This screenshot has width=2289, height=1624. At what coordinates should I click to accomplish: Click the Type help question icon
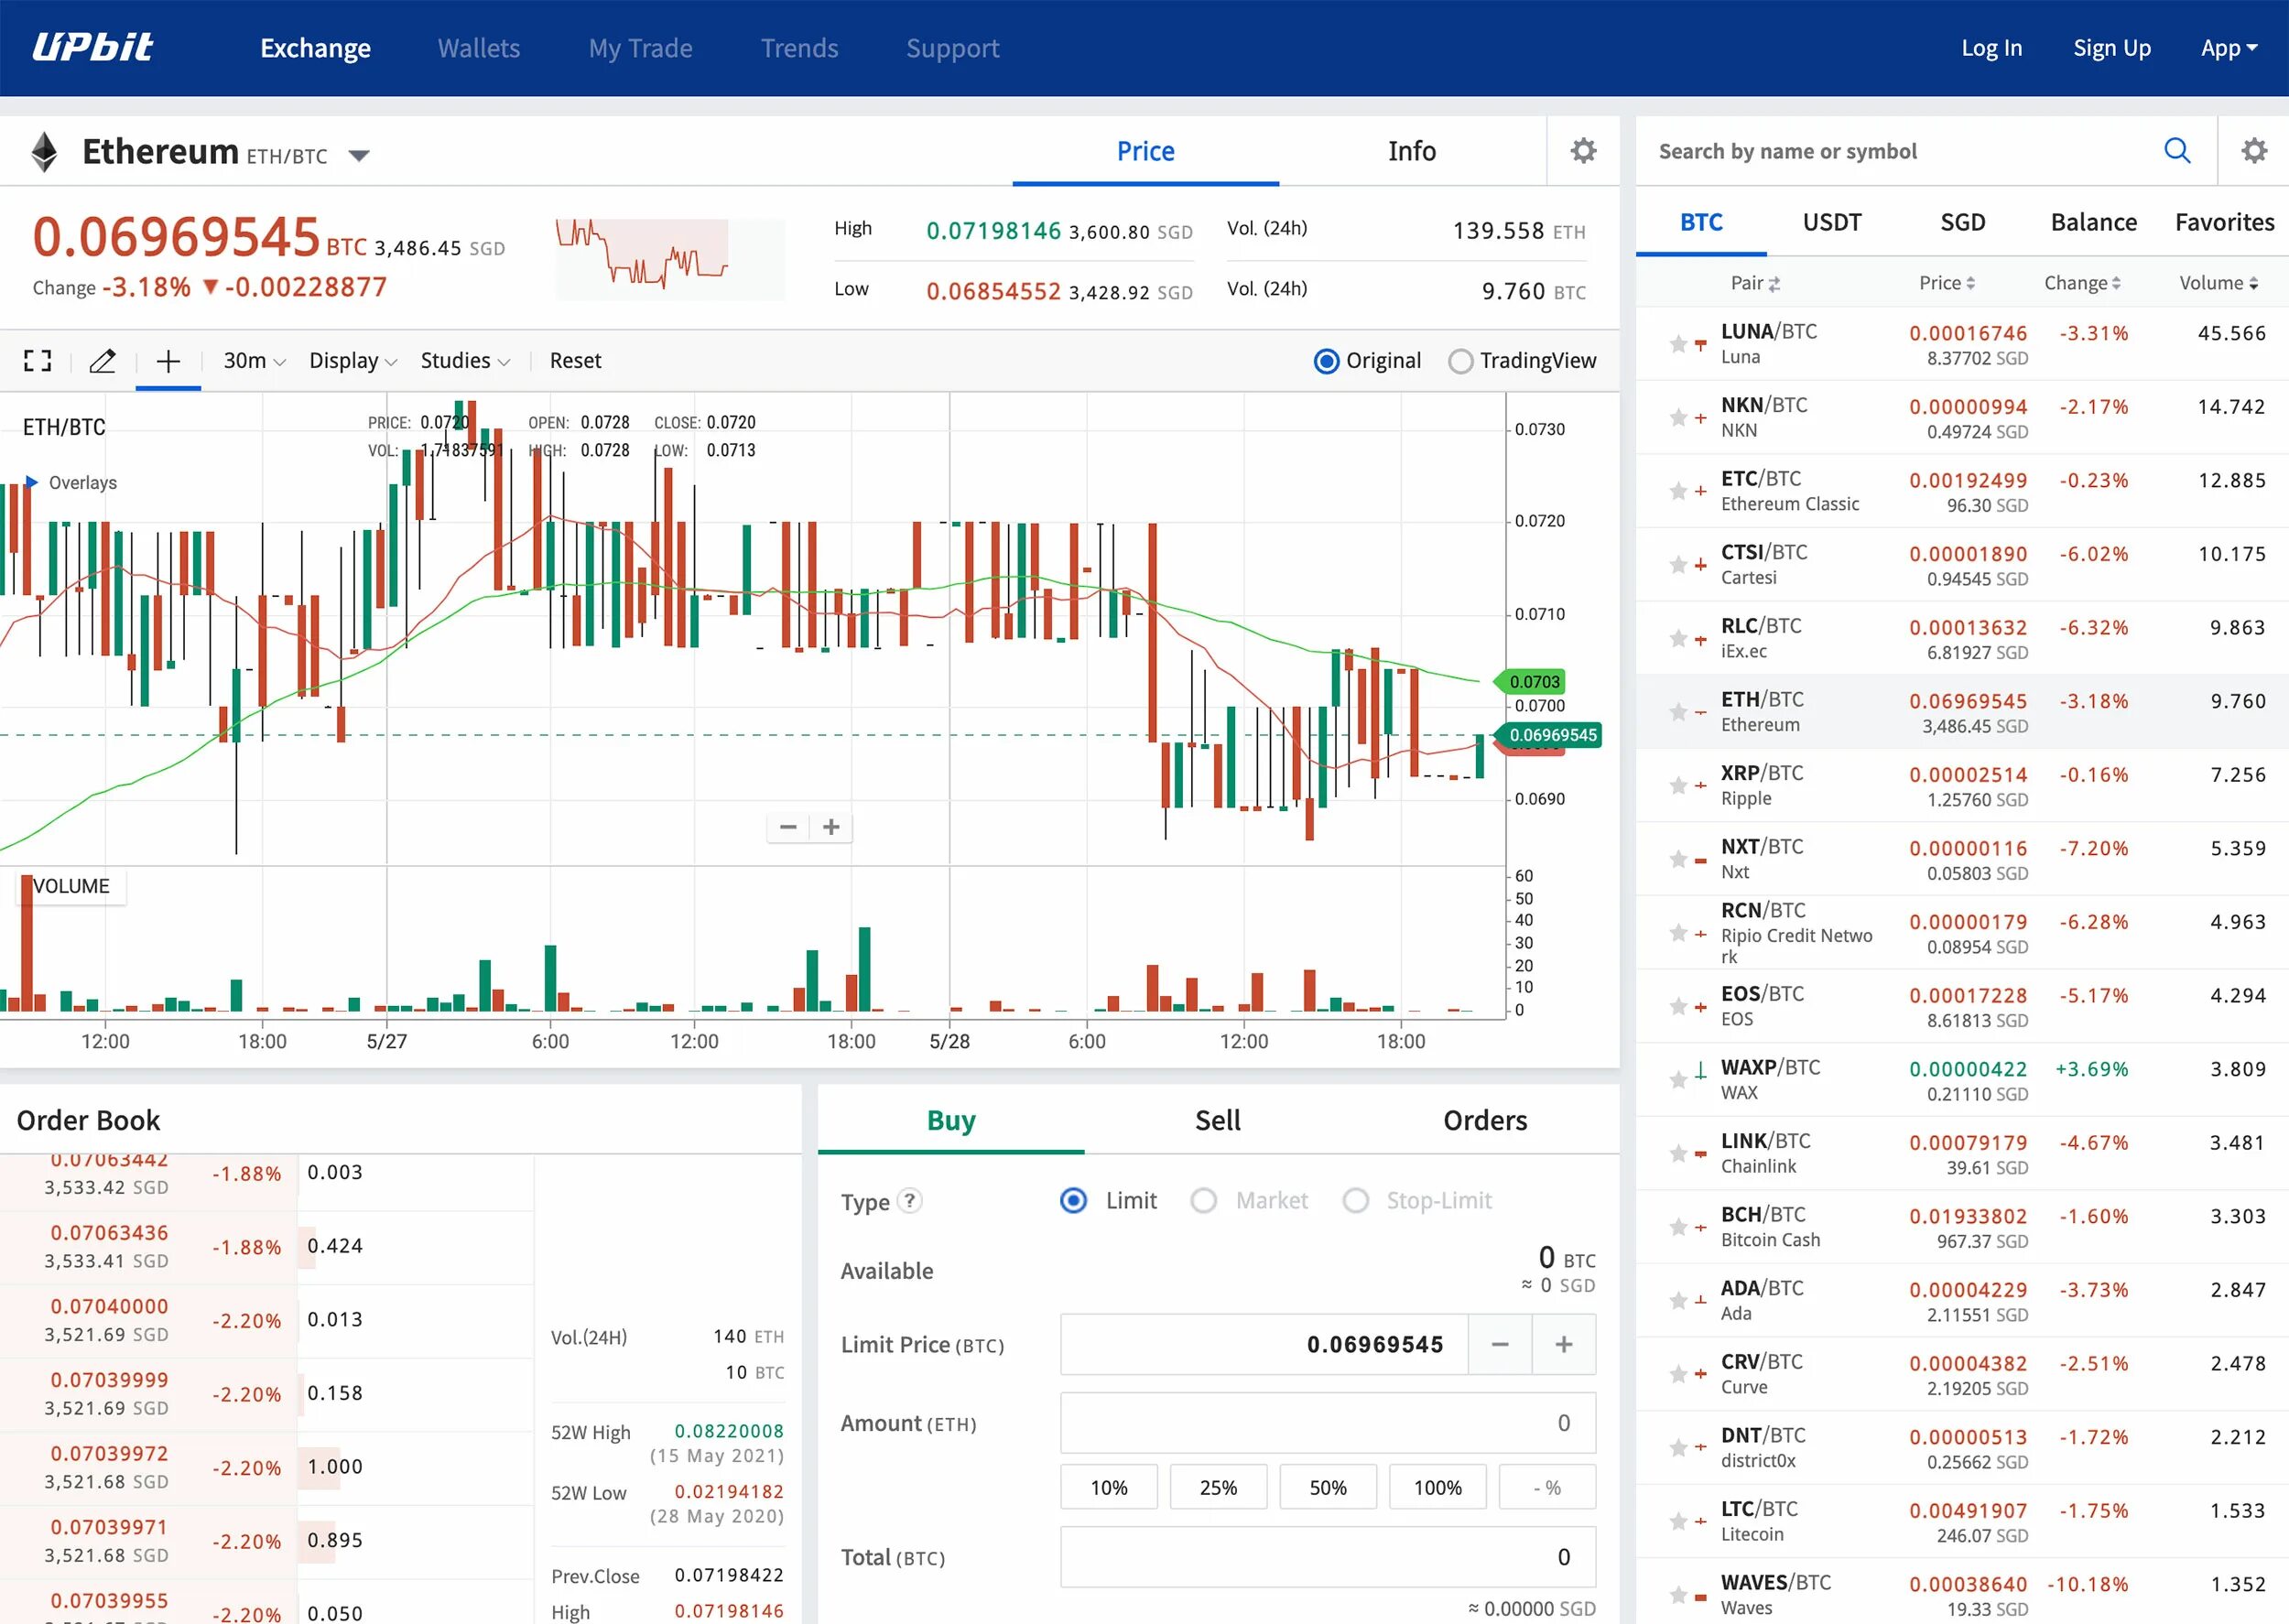point(909,1201)
